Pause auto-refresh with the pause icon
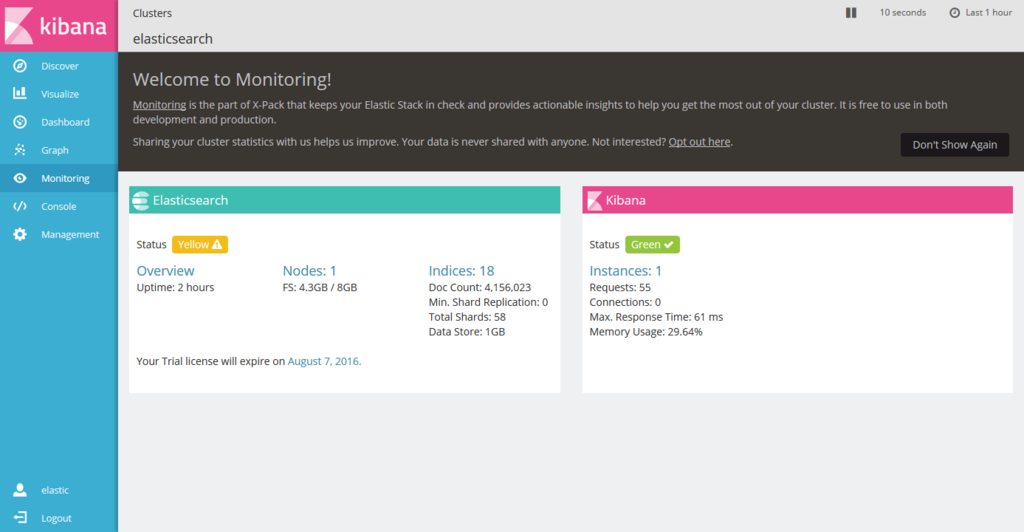Screen dimensions: 1024x532 (851, 12)
